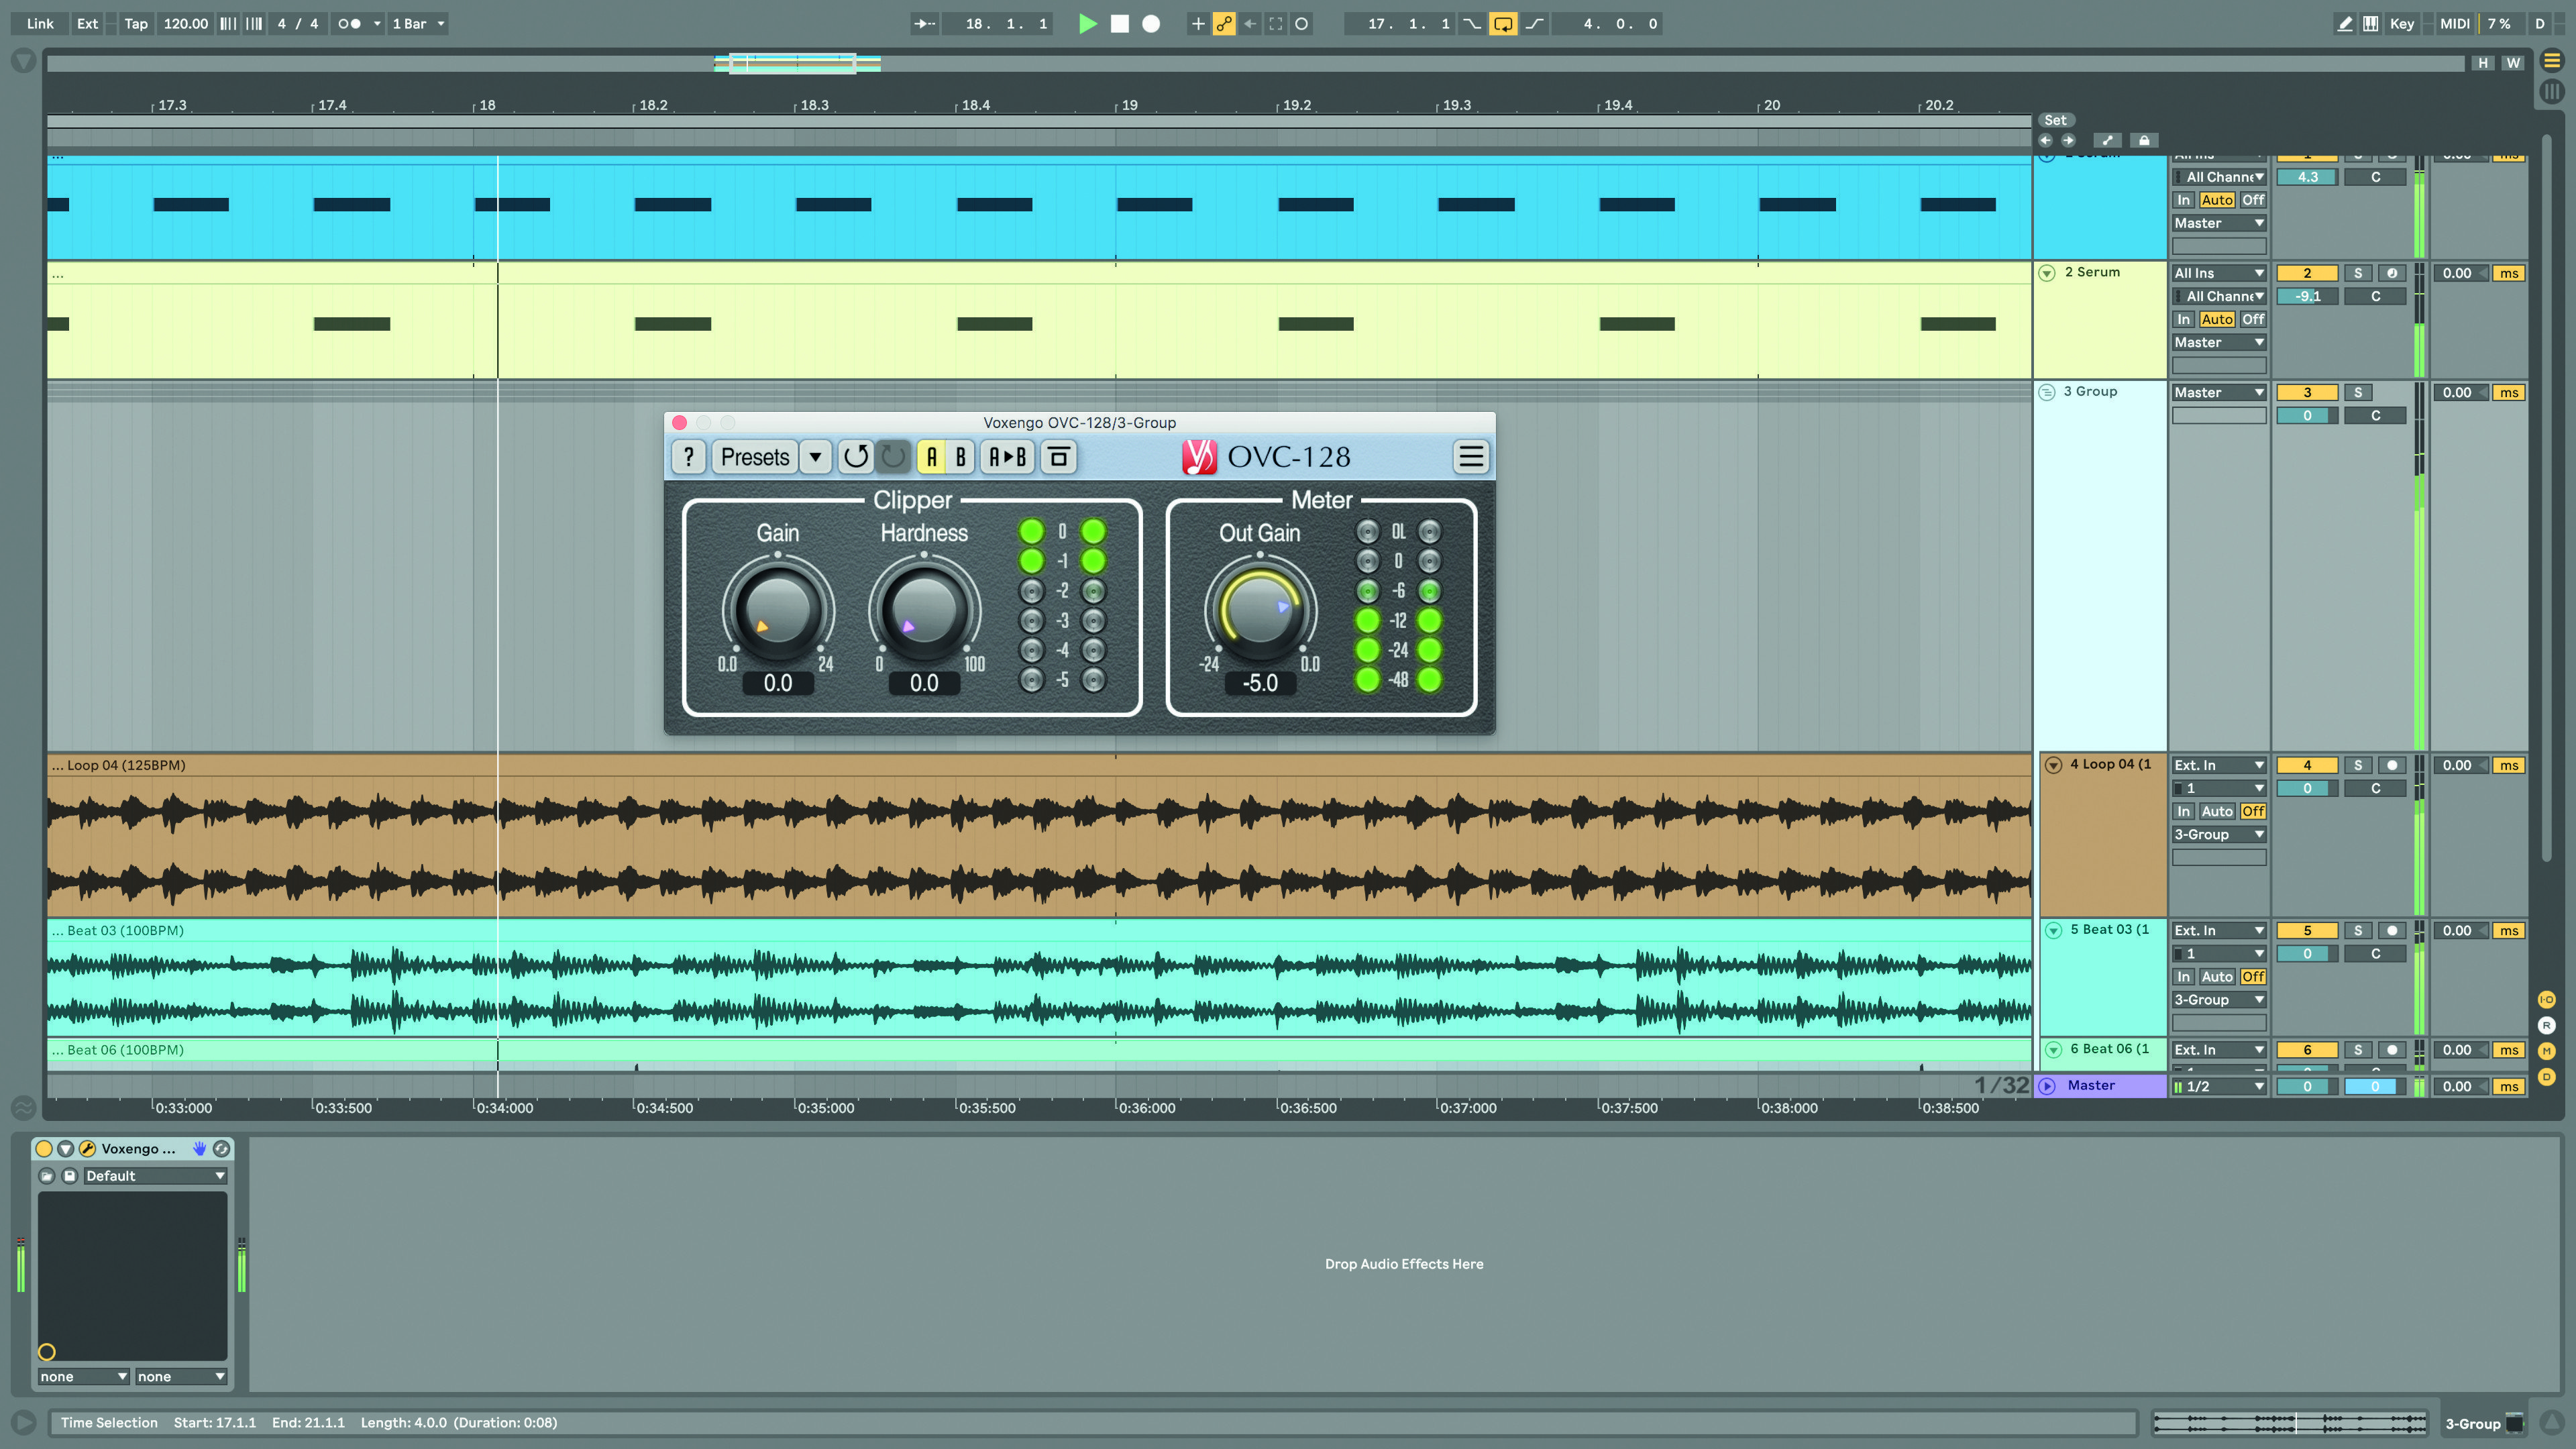
Task: Open the quantization 1 Bar dropdown
Action: coord(418,24)
